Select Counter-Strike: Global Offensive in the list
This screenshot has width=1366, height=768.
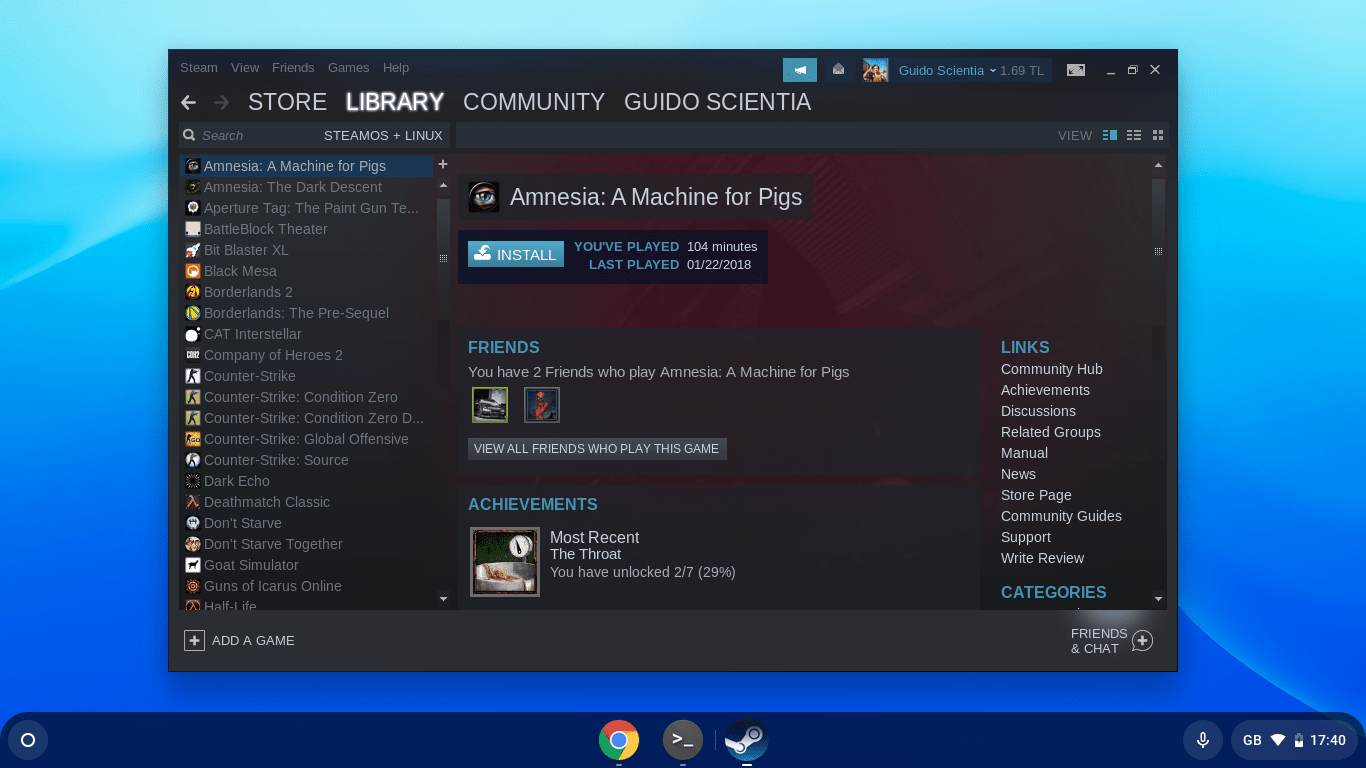tap(308, 439)
